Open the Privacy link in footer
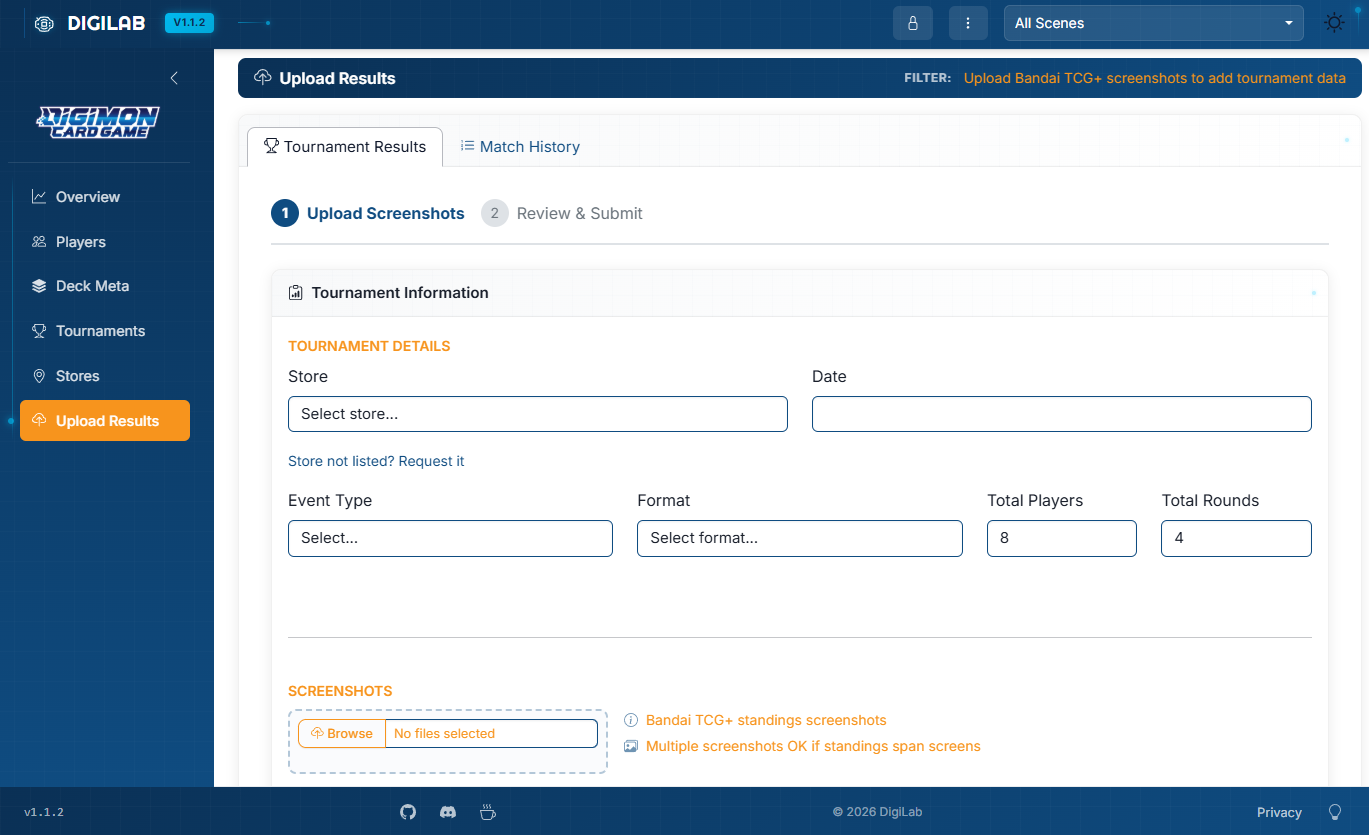The width and height of the screenshot is (1369, 835). (1279, 812)
